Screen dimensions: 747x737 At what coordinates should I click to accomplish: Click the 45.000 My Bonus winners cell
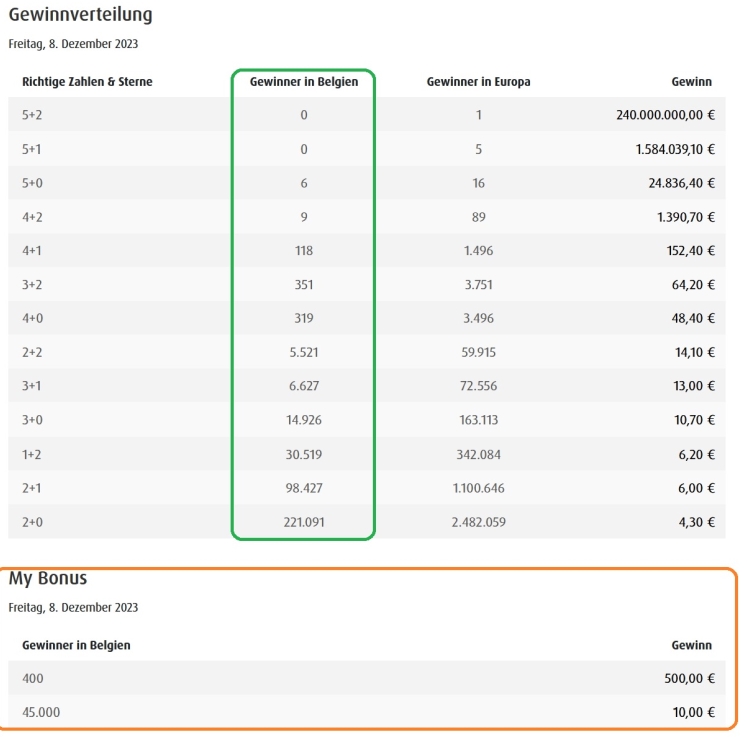click(x=41, y=712)
